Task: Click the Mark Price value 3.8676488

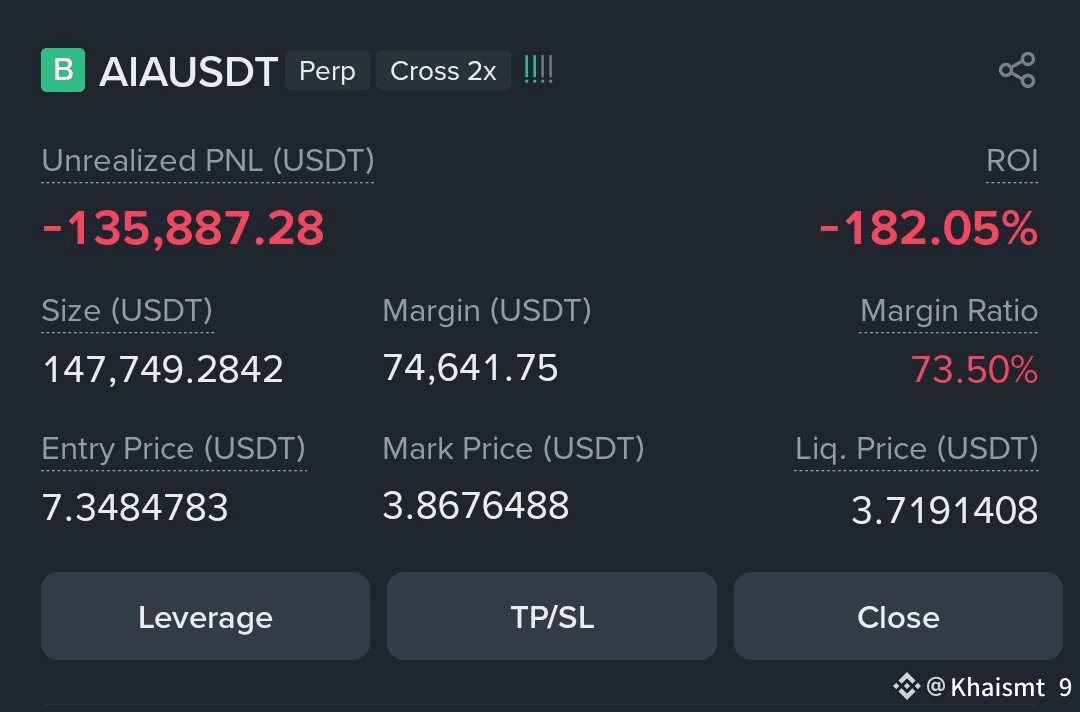Action: click(x=476, y=506)
